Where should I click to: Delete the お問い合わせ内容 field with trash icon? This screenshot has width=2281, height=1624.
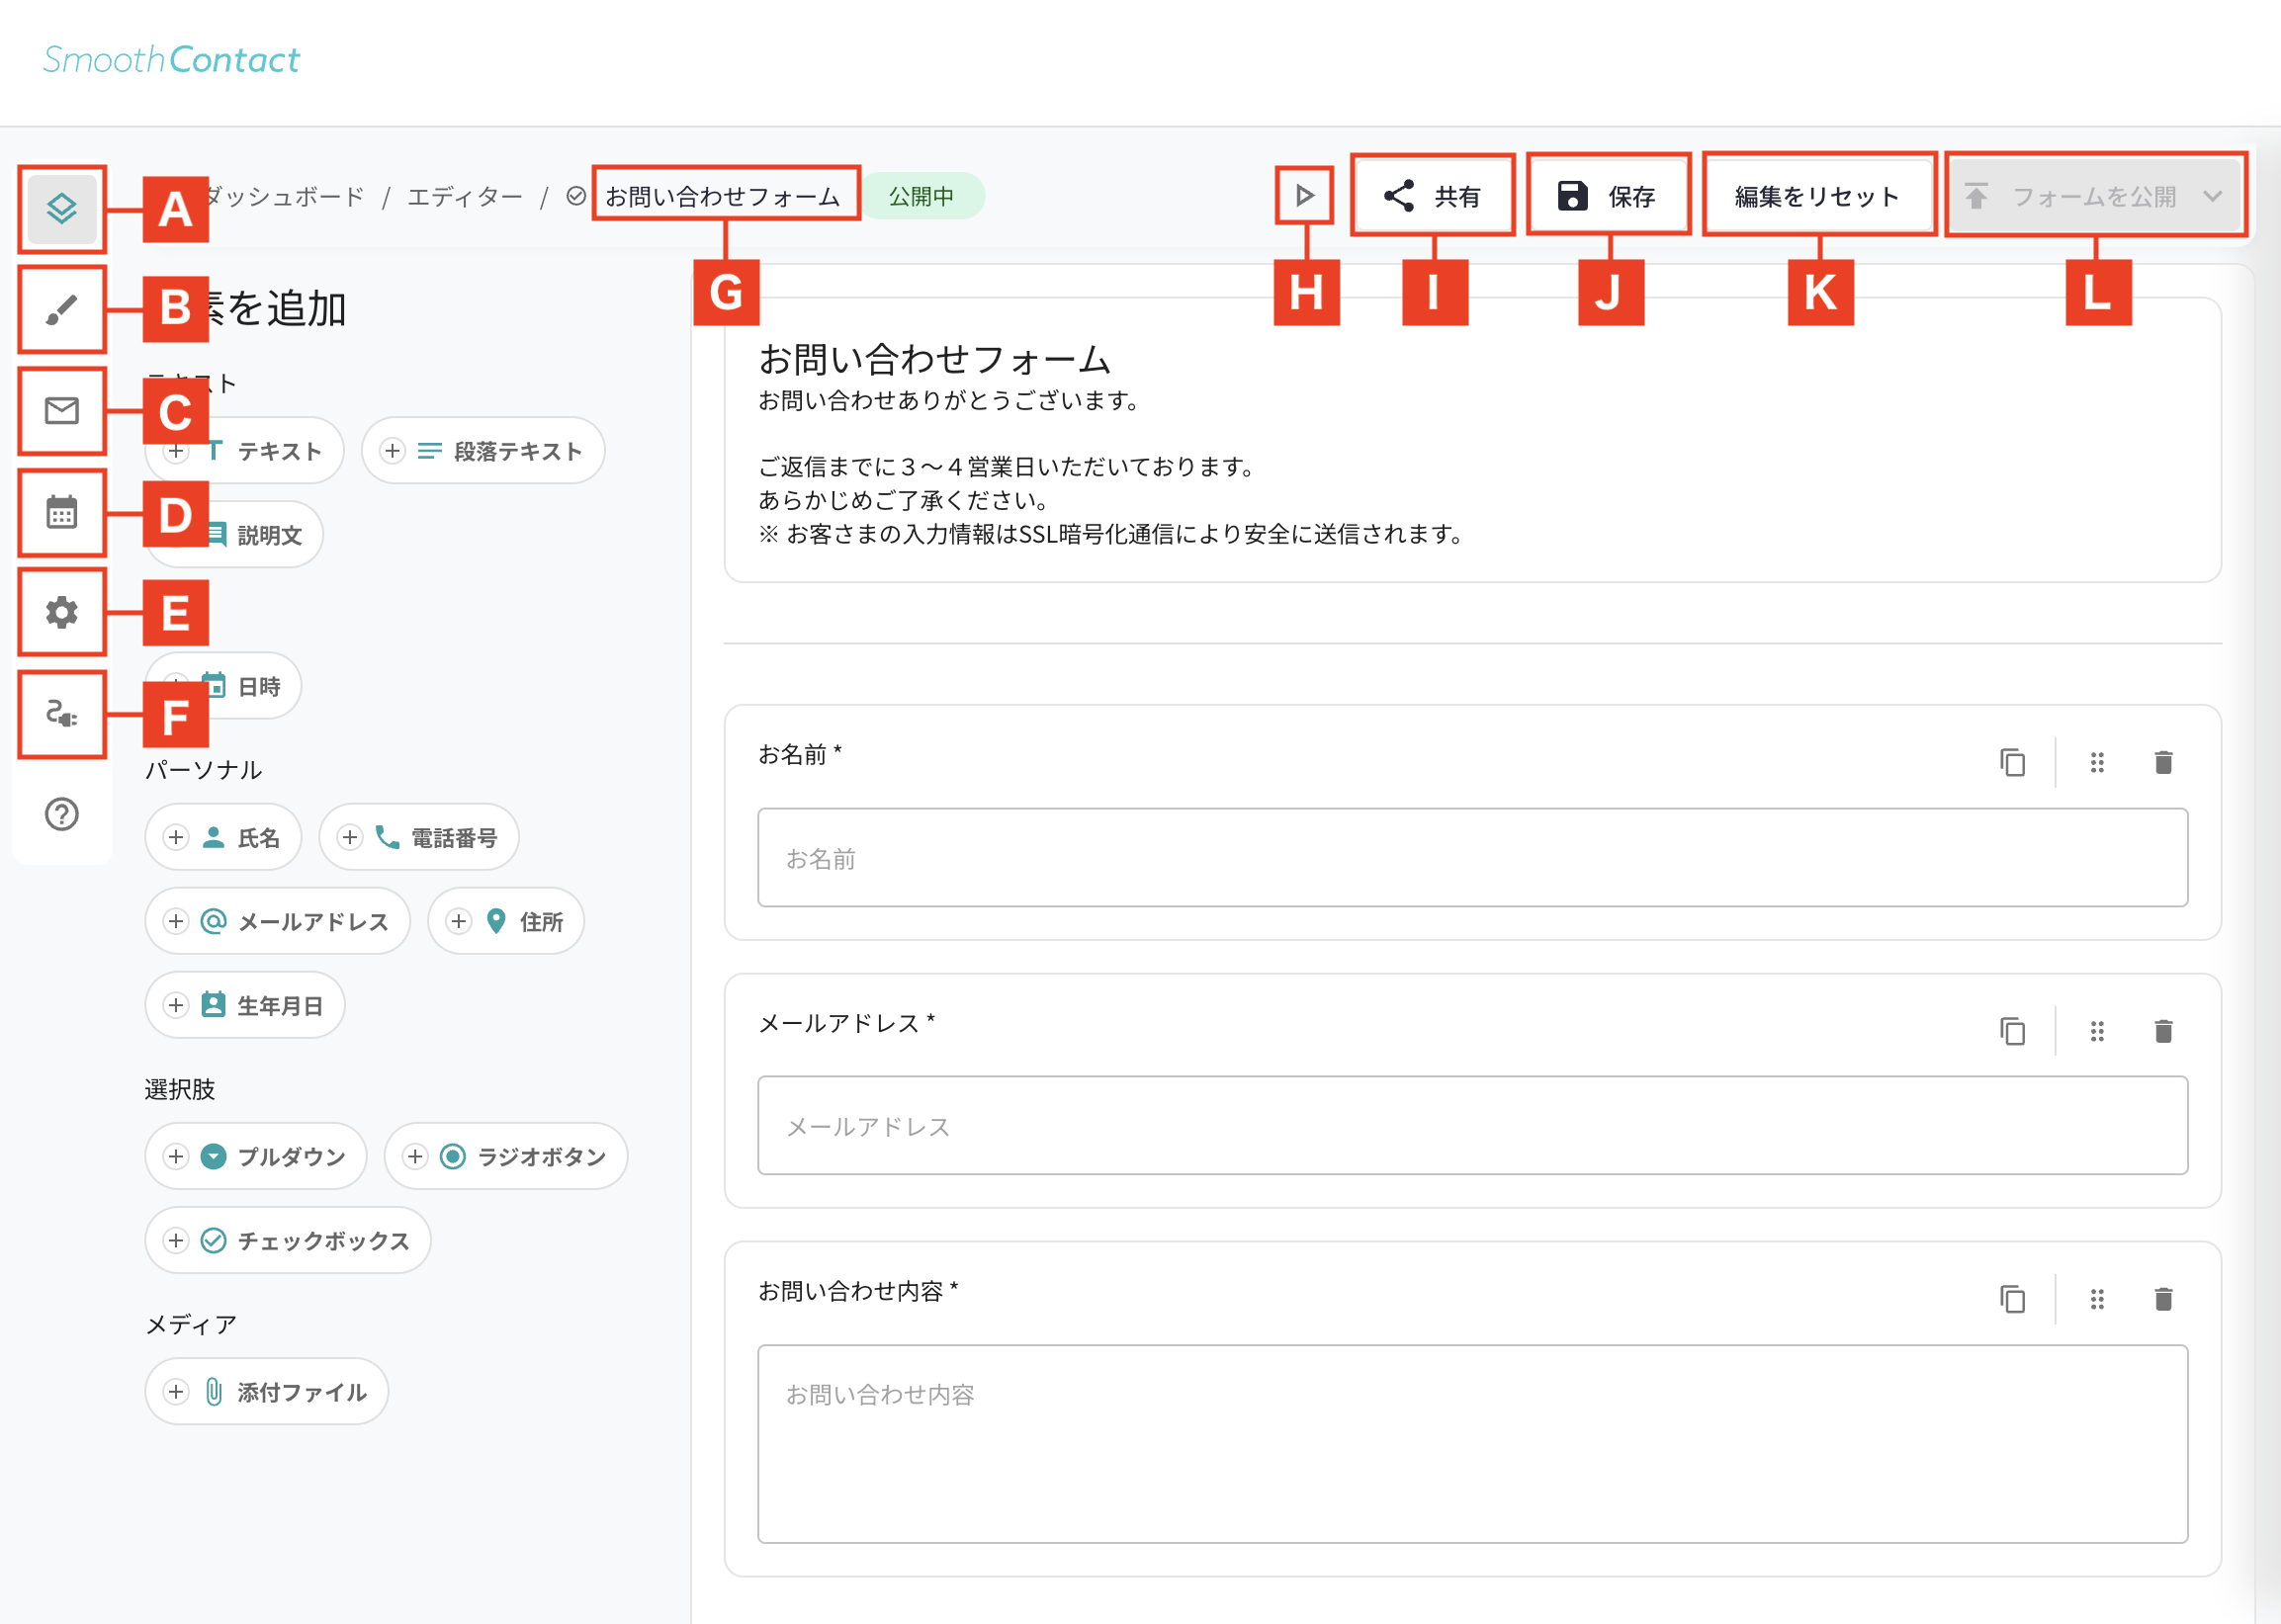click(2163, 1298)
